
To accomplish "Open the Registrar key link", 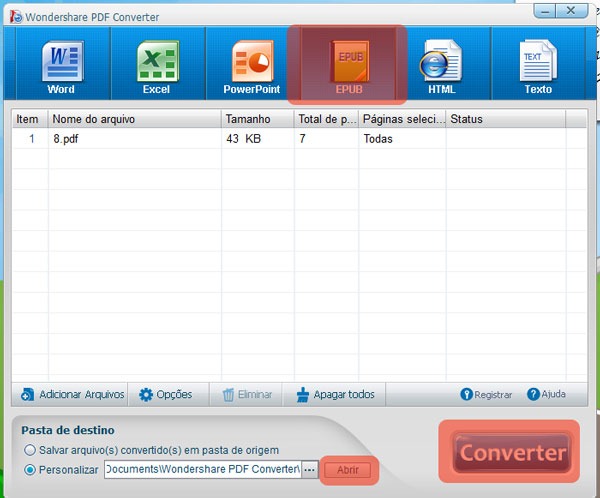I will click(x=486, y=394).
